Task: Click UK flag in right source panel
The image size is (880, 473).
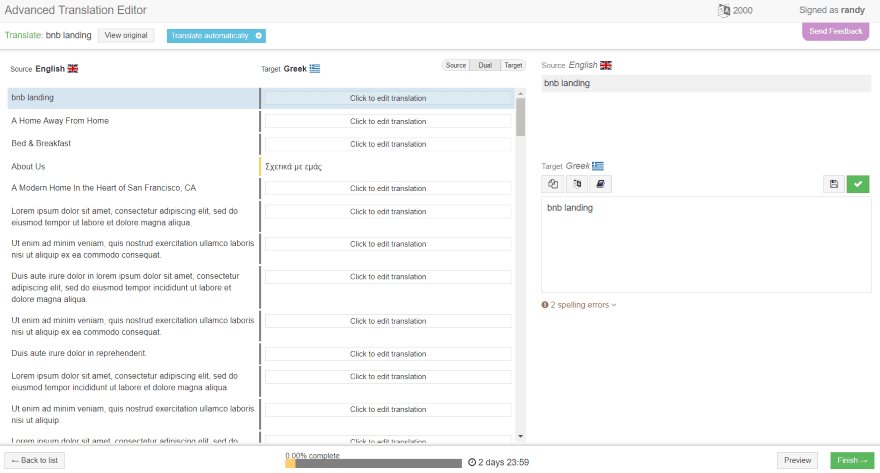Action: (606, 65)
